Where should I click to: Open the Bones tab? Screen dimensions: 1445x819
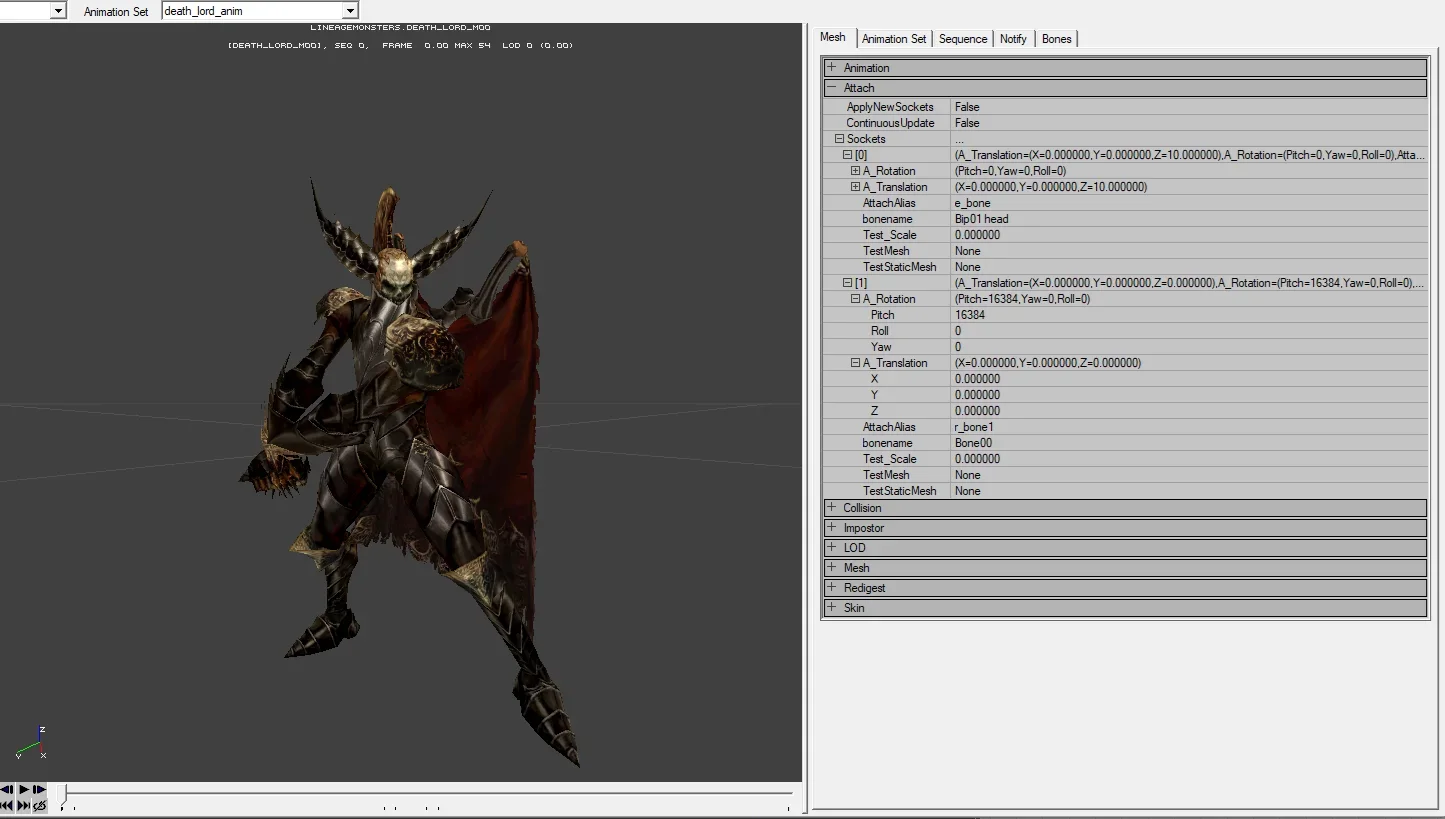[x=1056, y=39]
